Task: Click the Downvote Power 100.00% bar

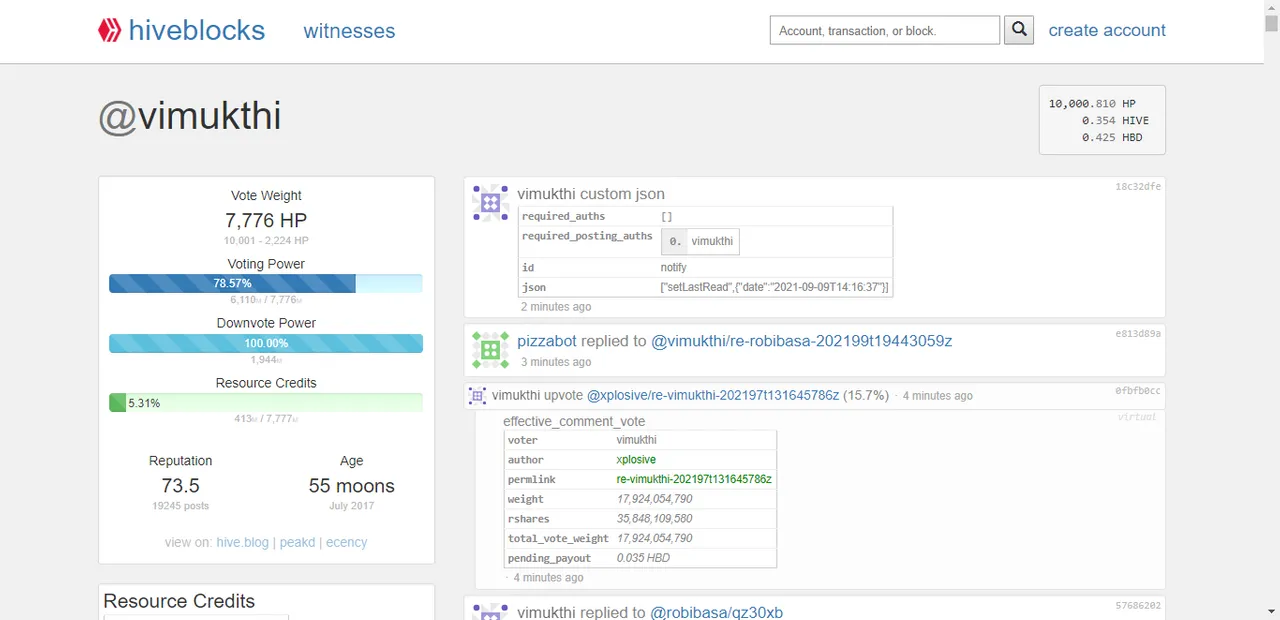Action: click(266, 343)
